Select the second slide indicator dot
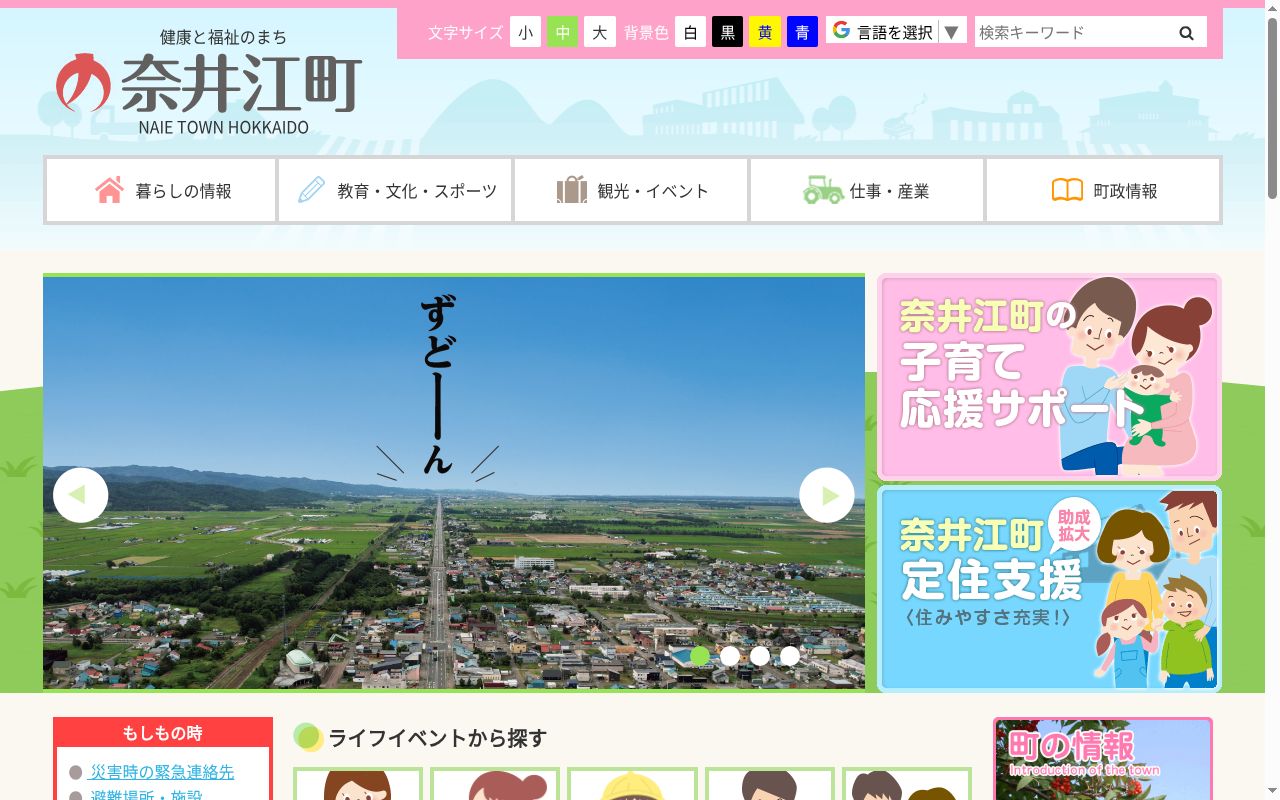 [730, 656]
